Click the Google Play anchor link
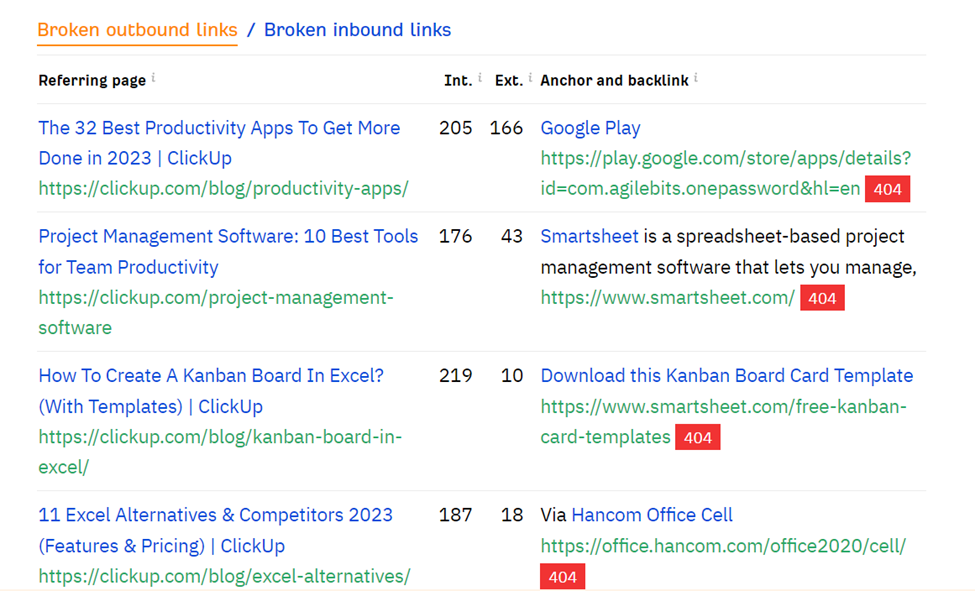Screen dimensions: 975x591 tap(590, 127)
